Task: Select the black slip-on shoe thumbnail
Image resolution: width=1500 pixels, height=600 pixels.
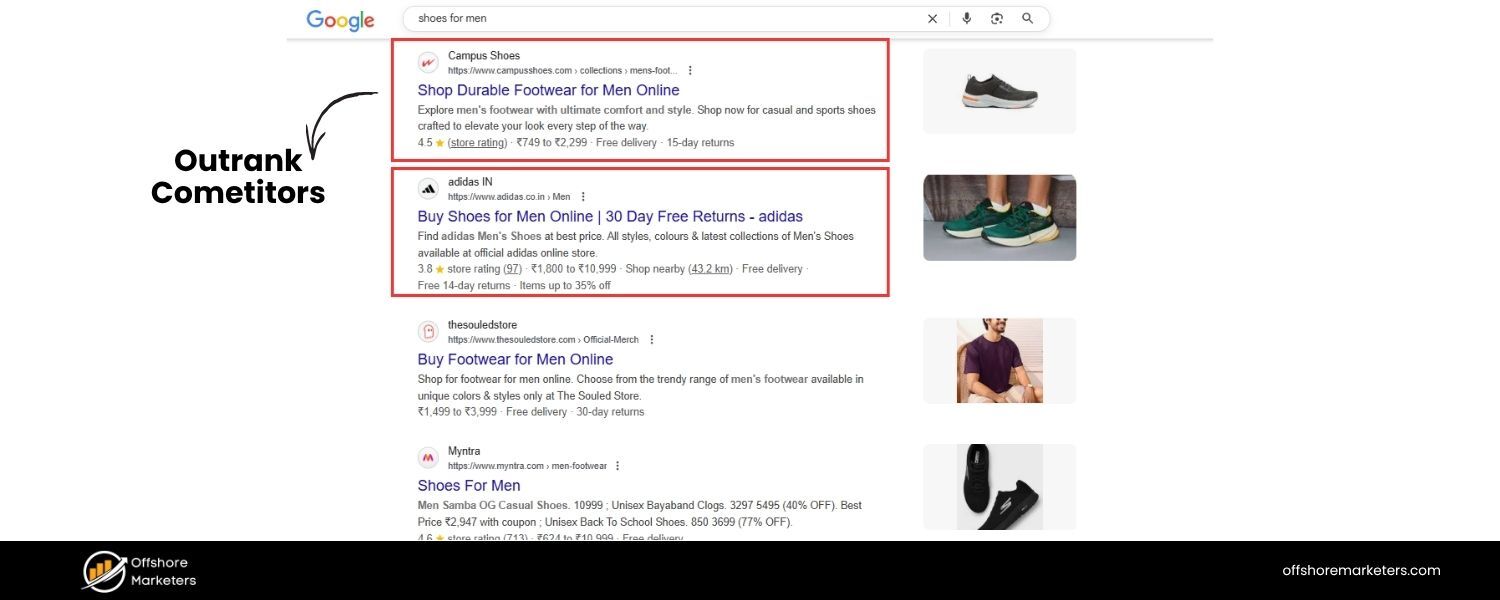Action: (x=999, y=487)
